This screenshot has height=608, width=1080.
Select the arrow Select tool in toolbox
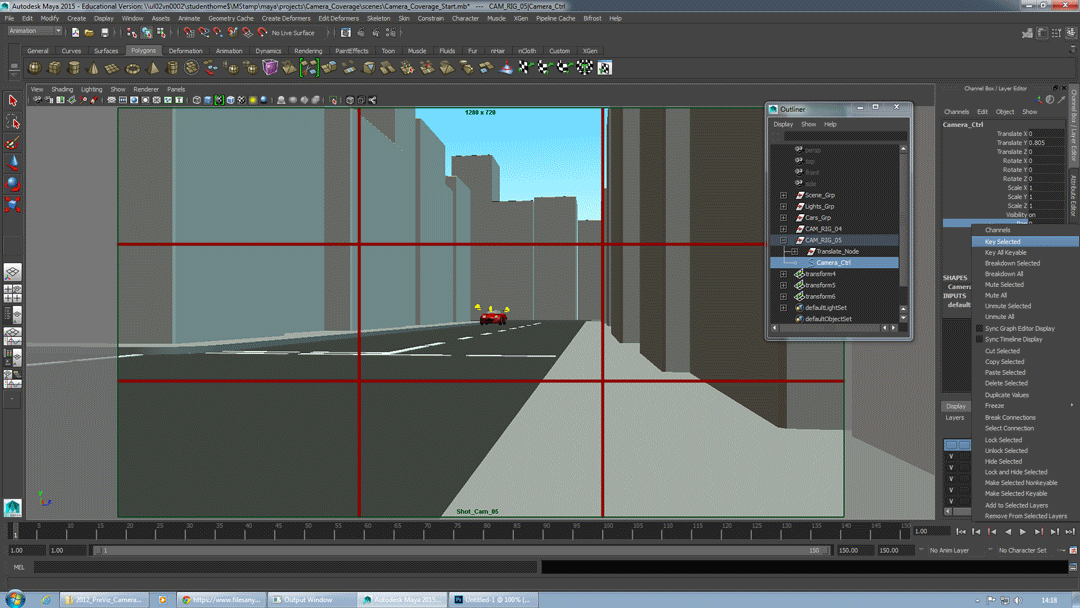(x=13, y=101)
